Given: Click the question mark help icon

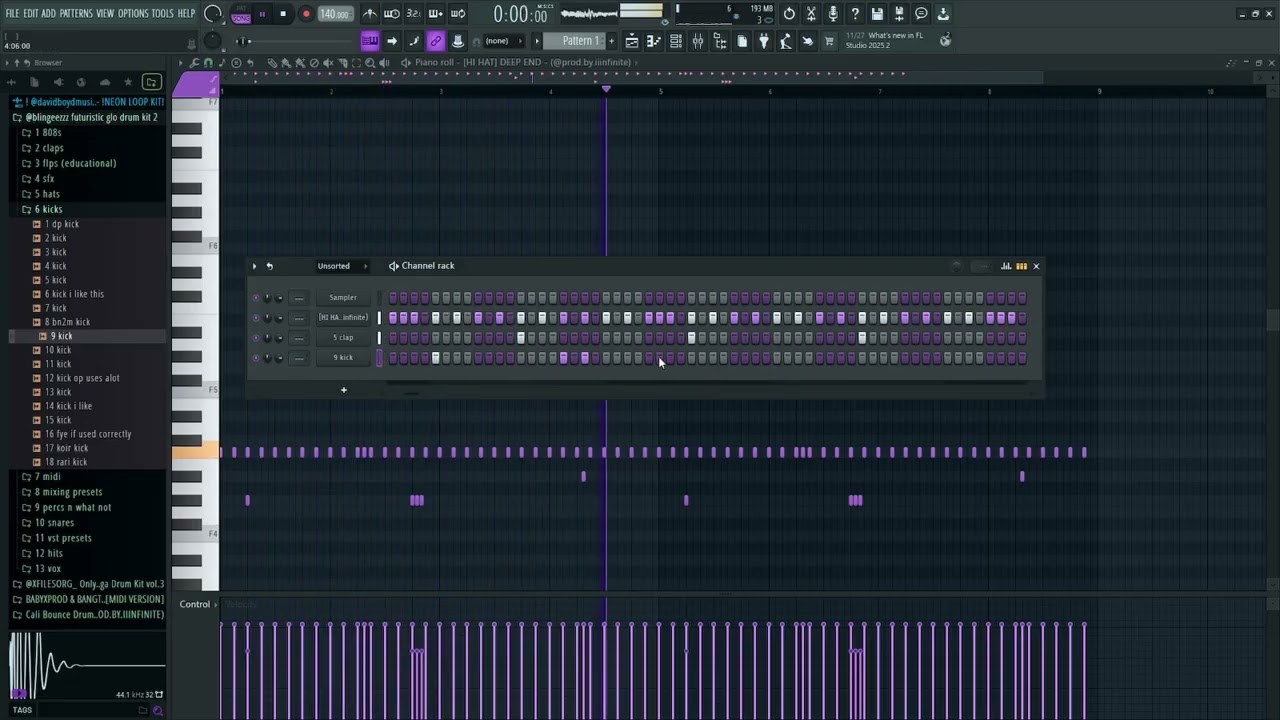Looking at the screenshot, I should (855, 14).
